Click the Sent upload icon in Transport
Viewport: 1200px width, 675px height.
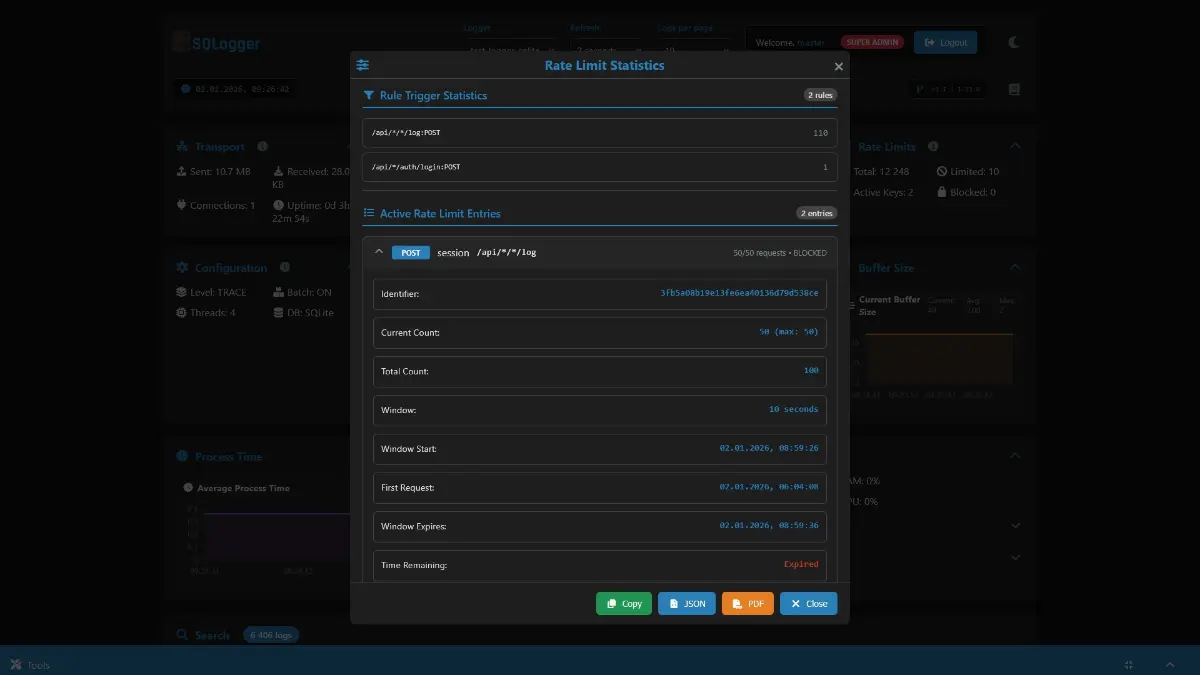click(181, 171)
